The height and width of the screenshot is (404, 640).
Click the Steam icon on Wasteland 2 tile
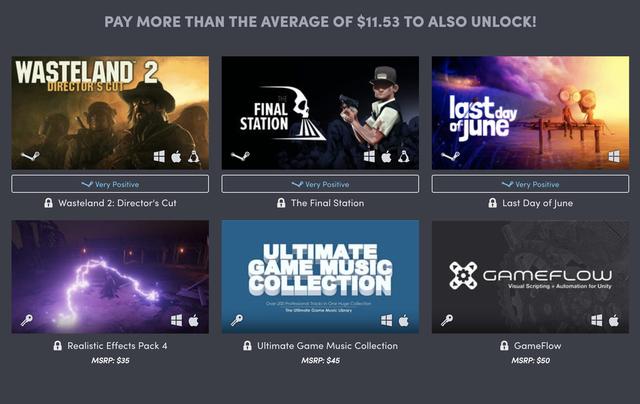coord(31,156)
